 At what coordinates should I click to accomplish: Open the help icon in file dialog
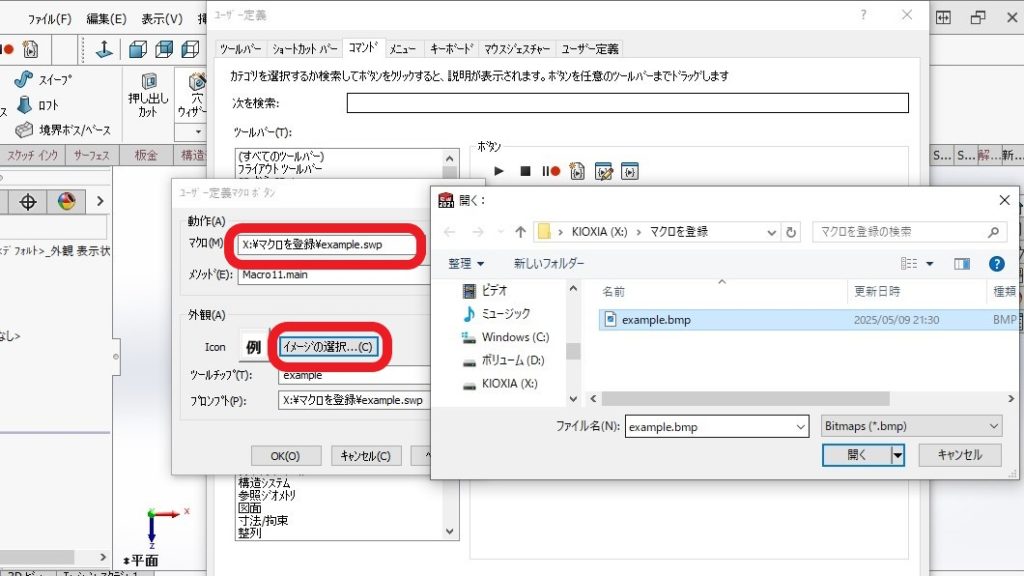tap(996, 264)
